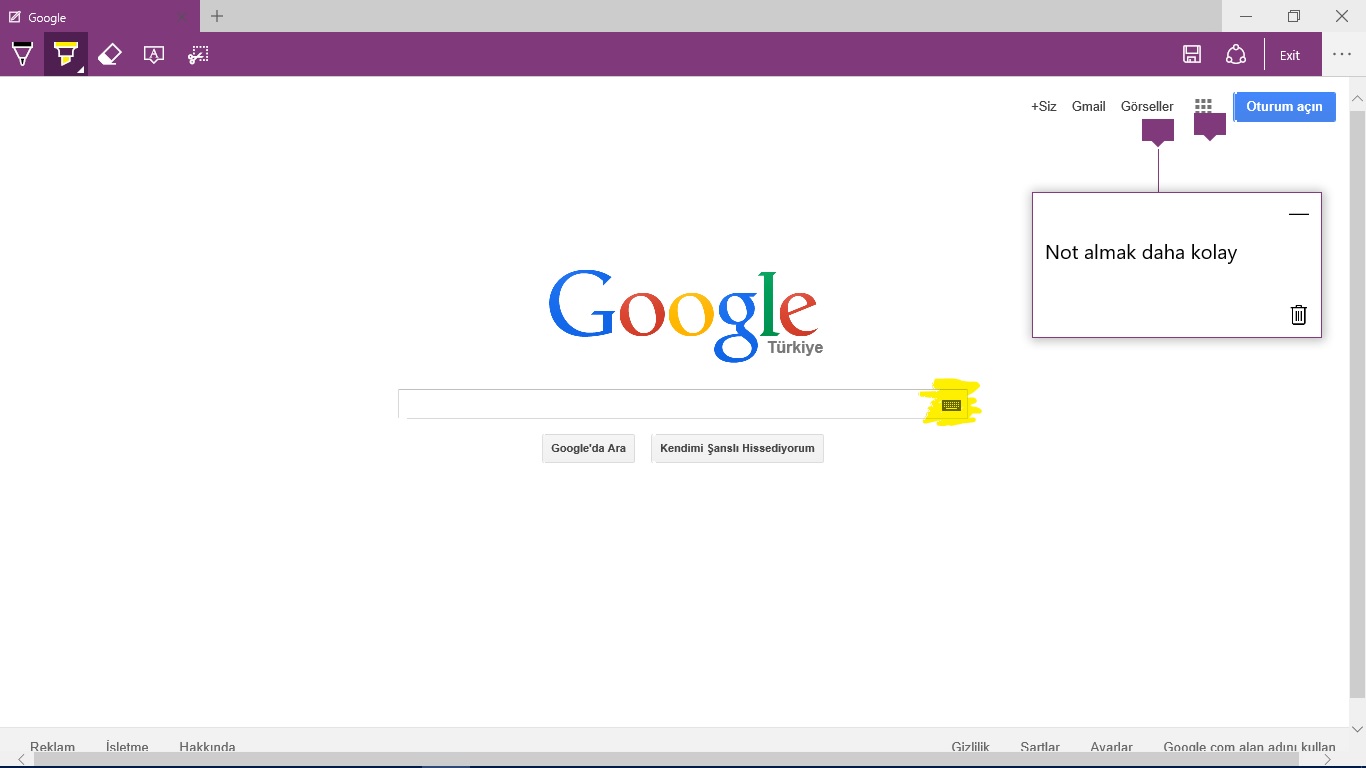Viewport: 1366px width, 768px height.
Task: Toggle the purple note marker under Görseller
Action: tap(1158, 131)
